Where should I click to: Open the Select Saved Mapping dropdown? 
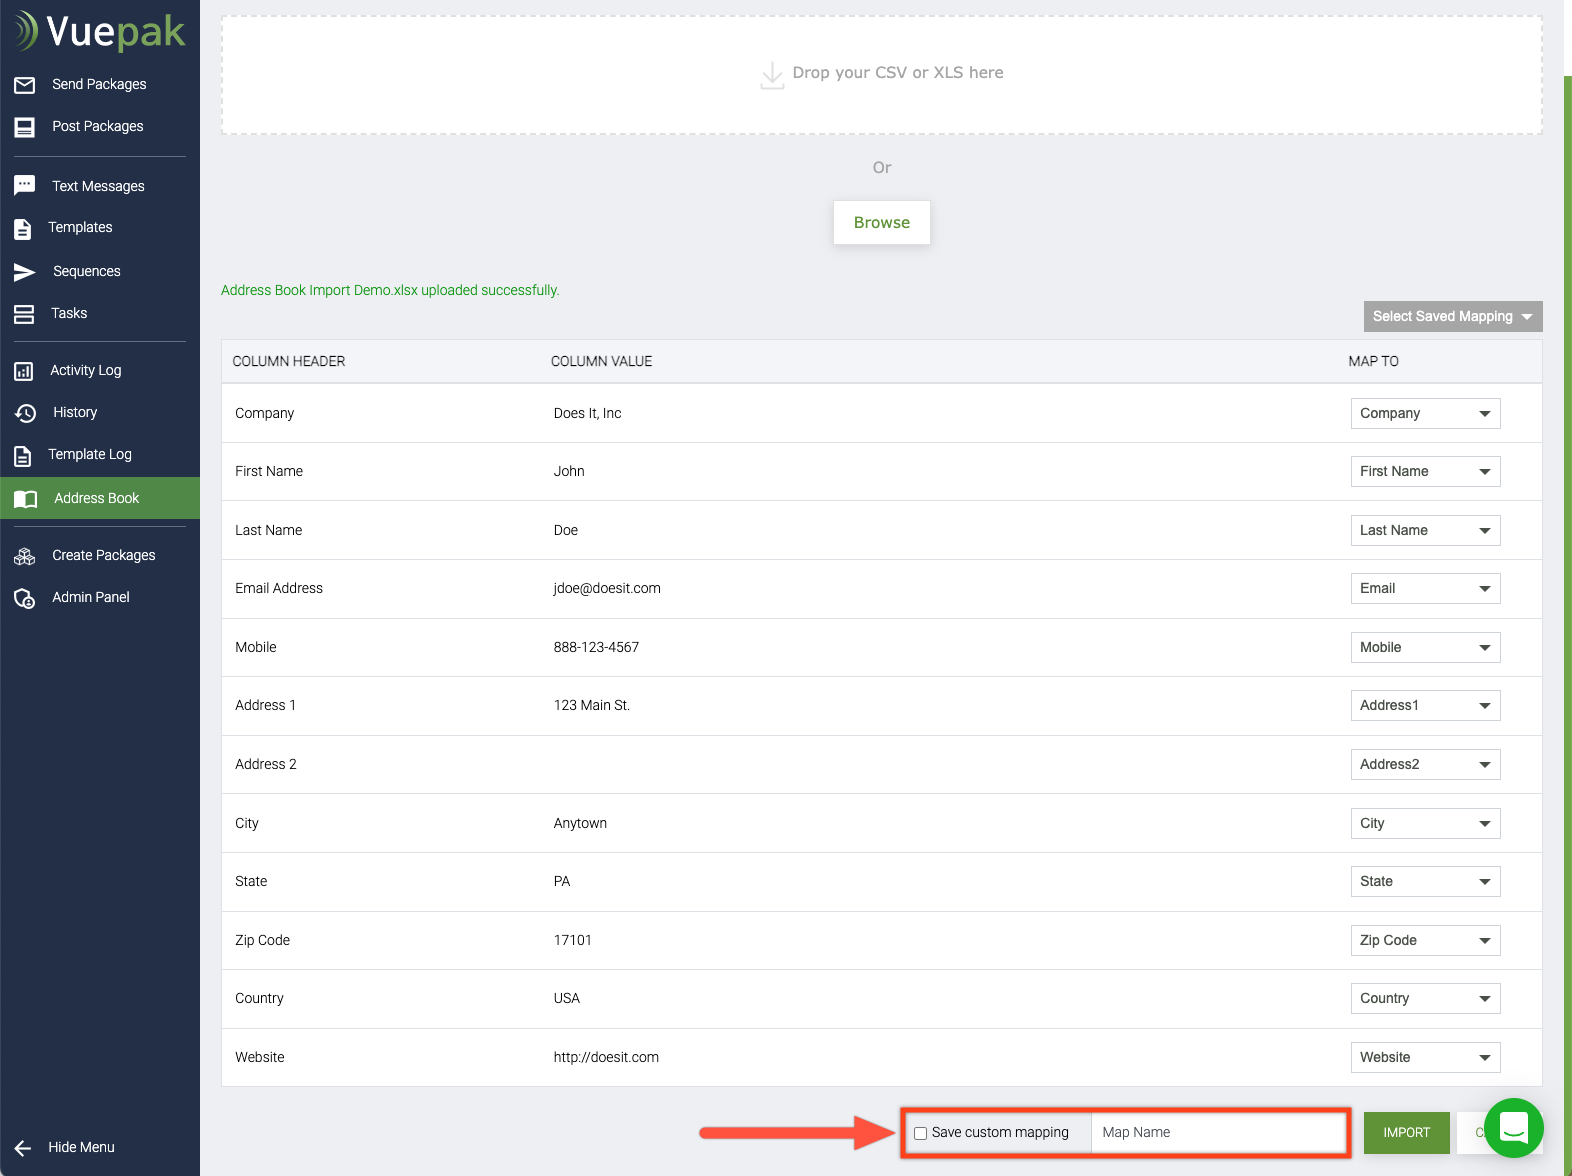click(1452, 316)
